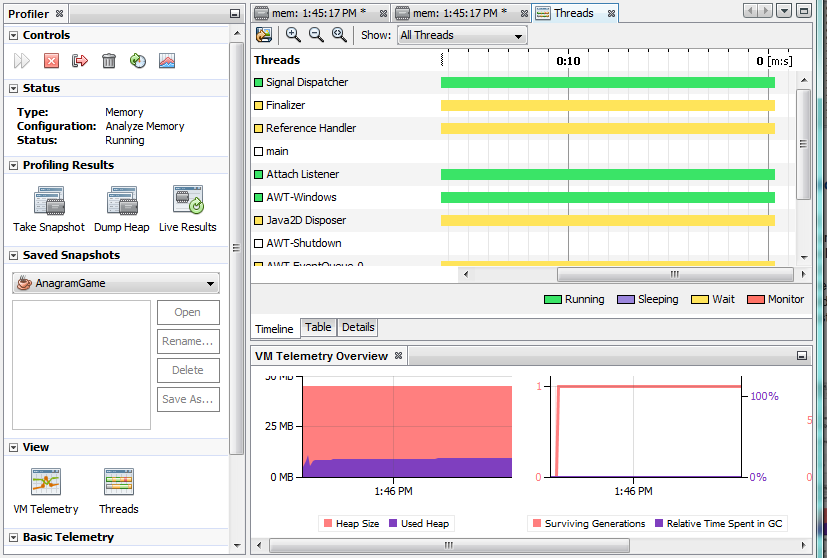
Task: Open the Show All Threads dropdown
Action: [462, 36]
